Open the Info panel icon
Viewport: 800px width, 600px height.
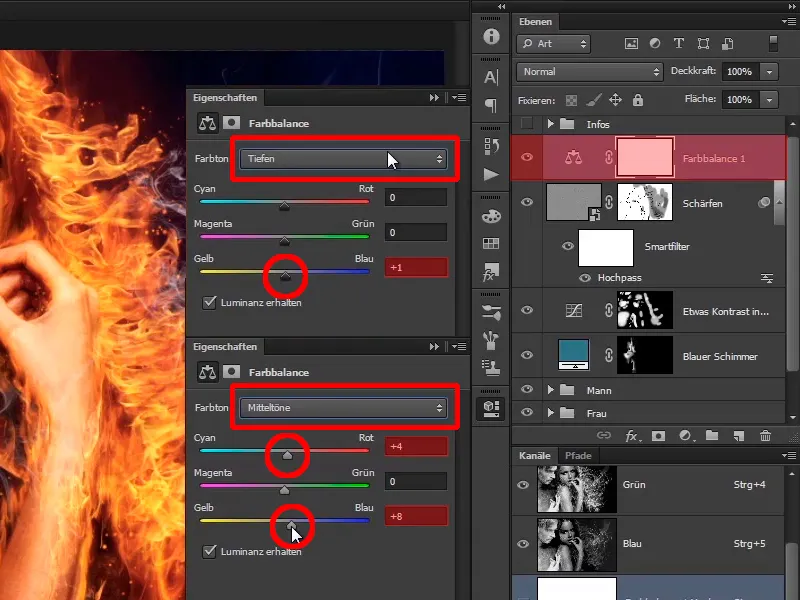[x=491, y=36]
